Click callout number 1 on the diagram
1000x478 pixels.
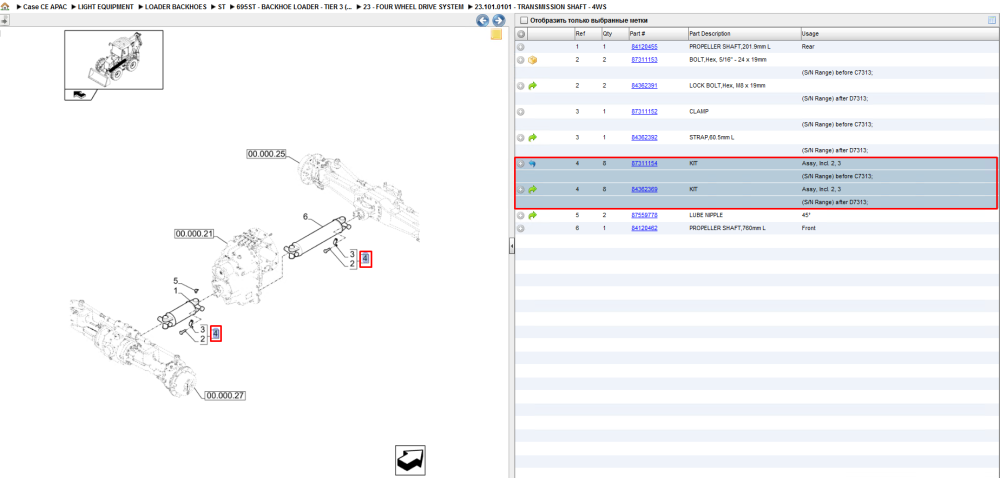(176, 291)
